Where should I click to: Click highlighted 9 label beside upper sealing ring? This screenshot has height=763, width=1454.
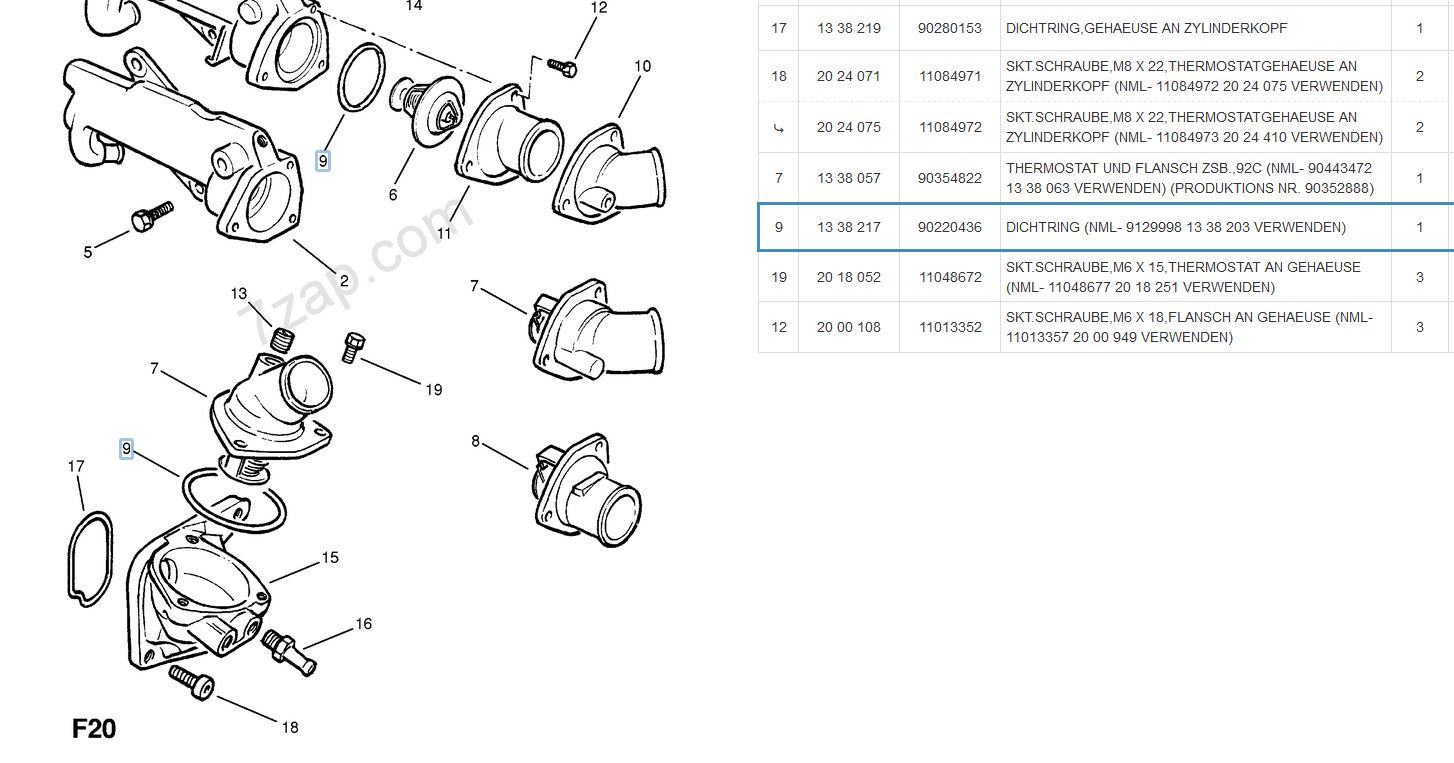(x=322, y=161)
